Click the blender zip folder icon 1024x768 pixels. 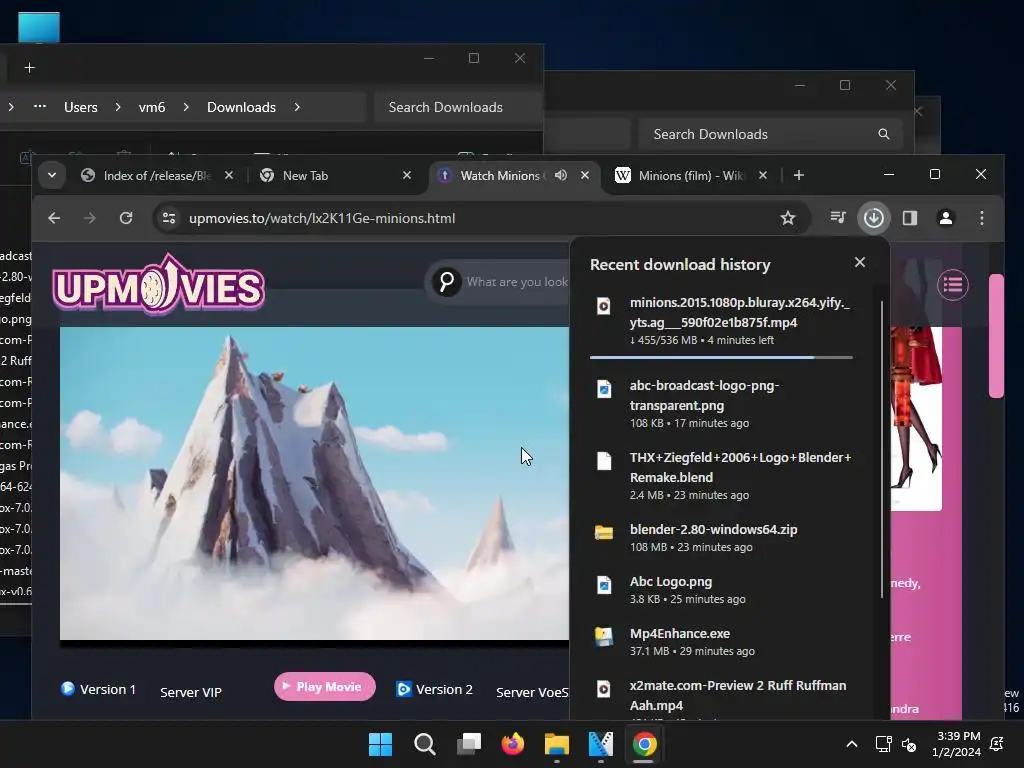(604, 532)
